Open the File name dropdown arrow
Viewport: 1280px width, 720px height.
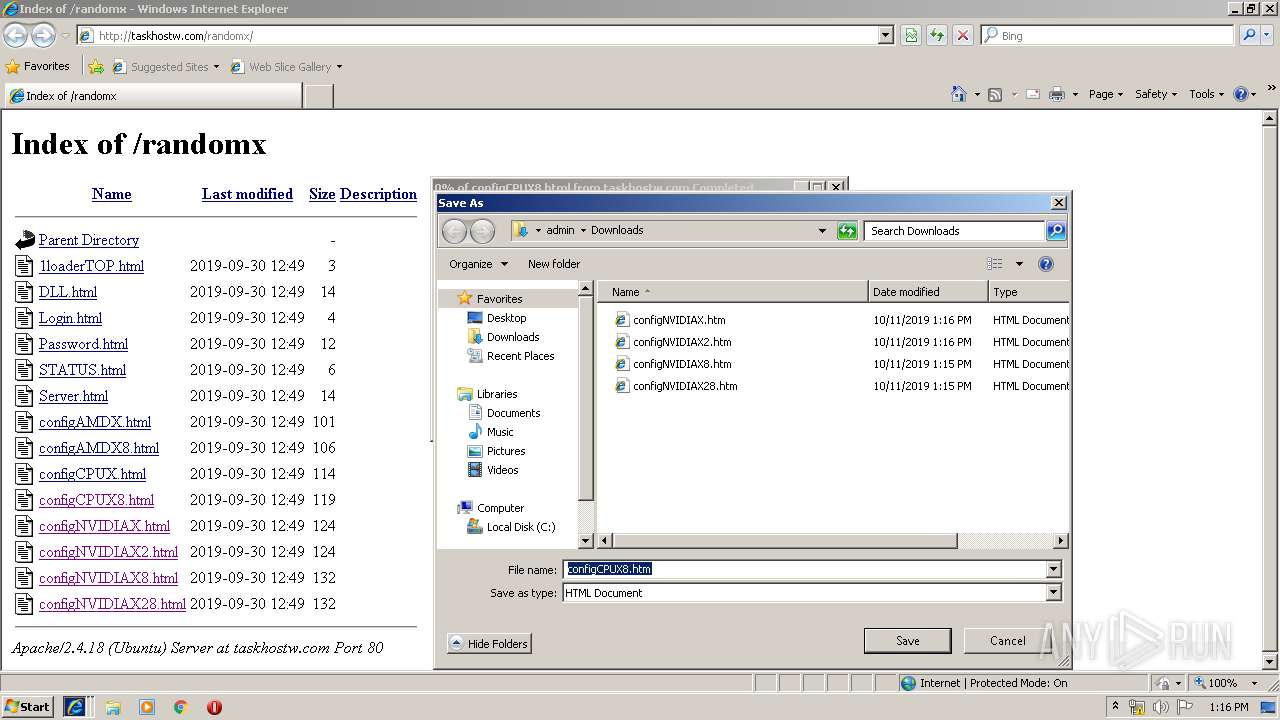[x=1053, y=569]
